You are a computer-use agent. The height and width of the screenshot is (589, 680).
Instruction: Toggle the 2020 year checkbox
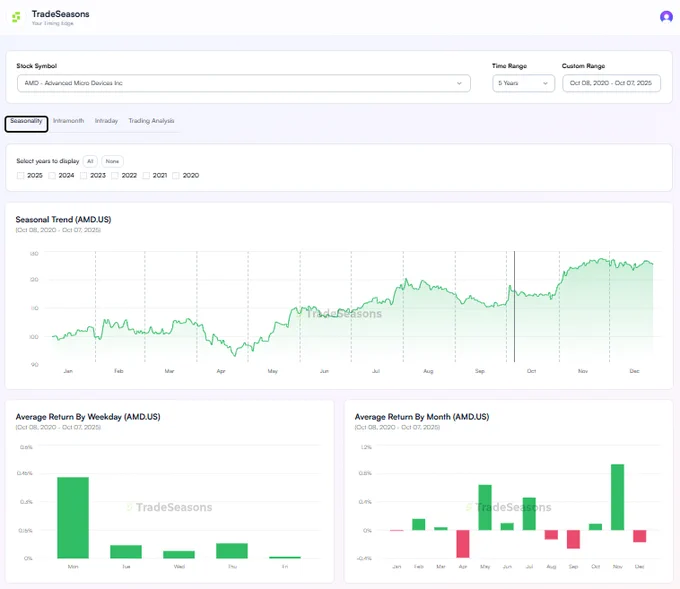click(176, 175)
